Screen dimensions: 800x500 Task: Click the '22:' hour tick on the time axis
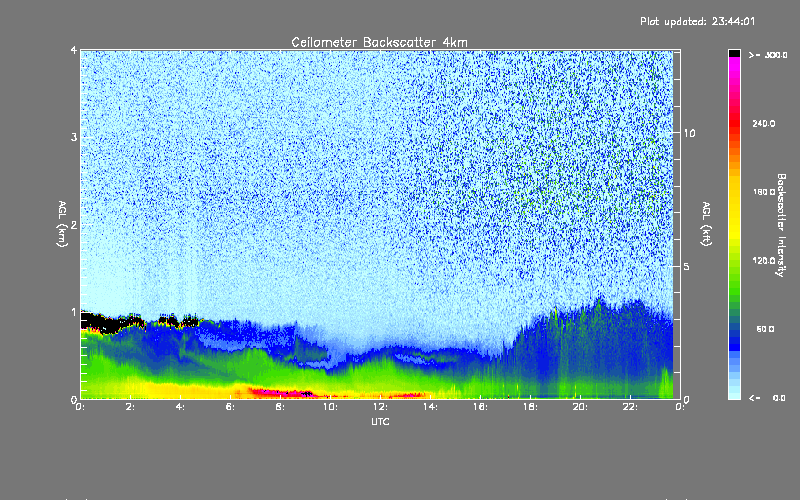pyautogui.click(x=630, y=407)
